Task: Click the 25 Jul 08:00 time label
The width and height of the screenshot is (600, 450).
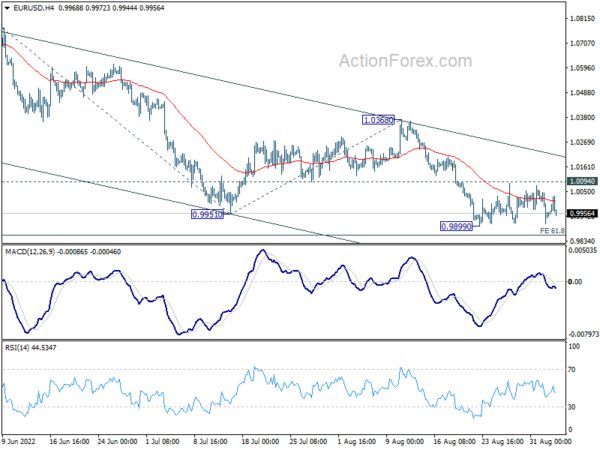Action: [x=308, y=442]
